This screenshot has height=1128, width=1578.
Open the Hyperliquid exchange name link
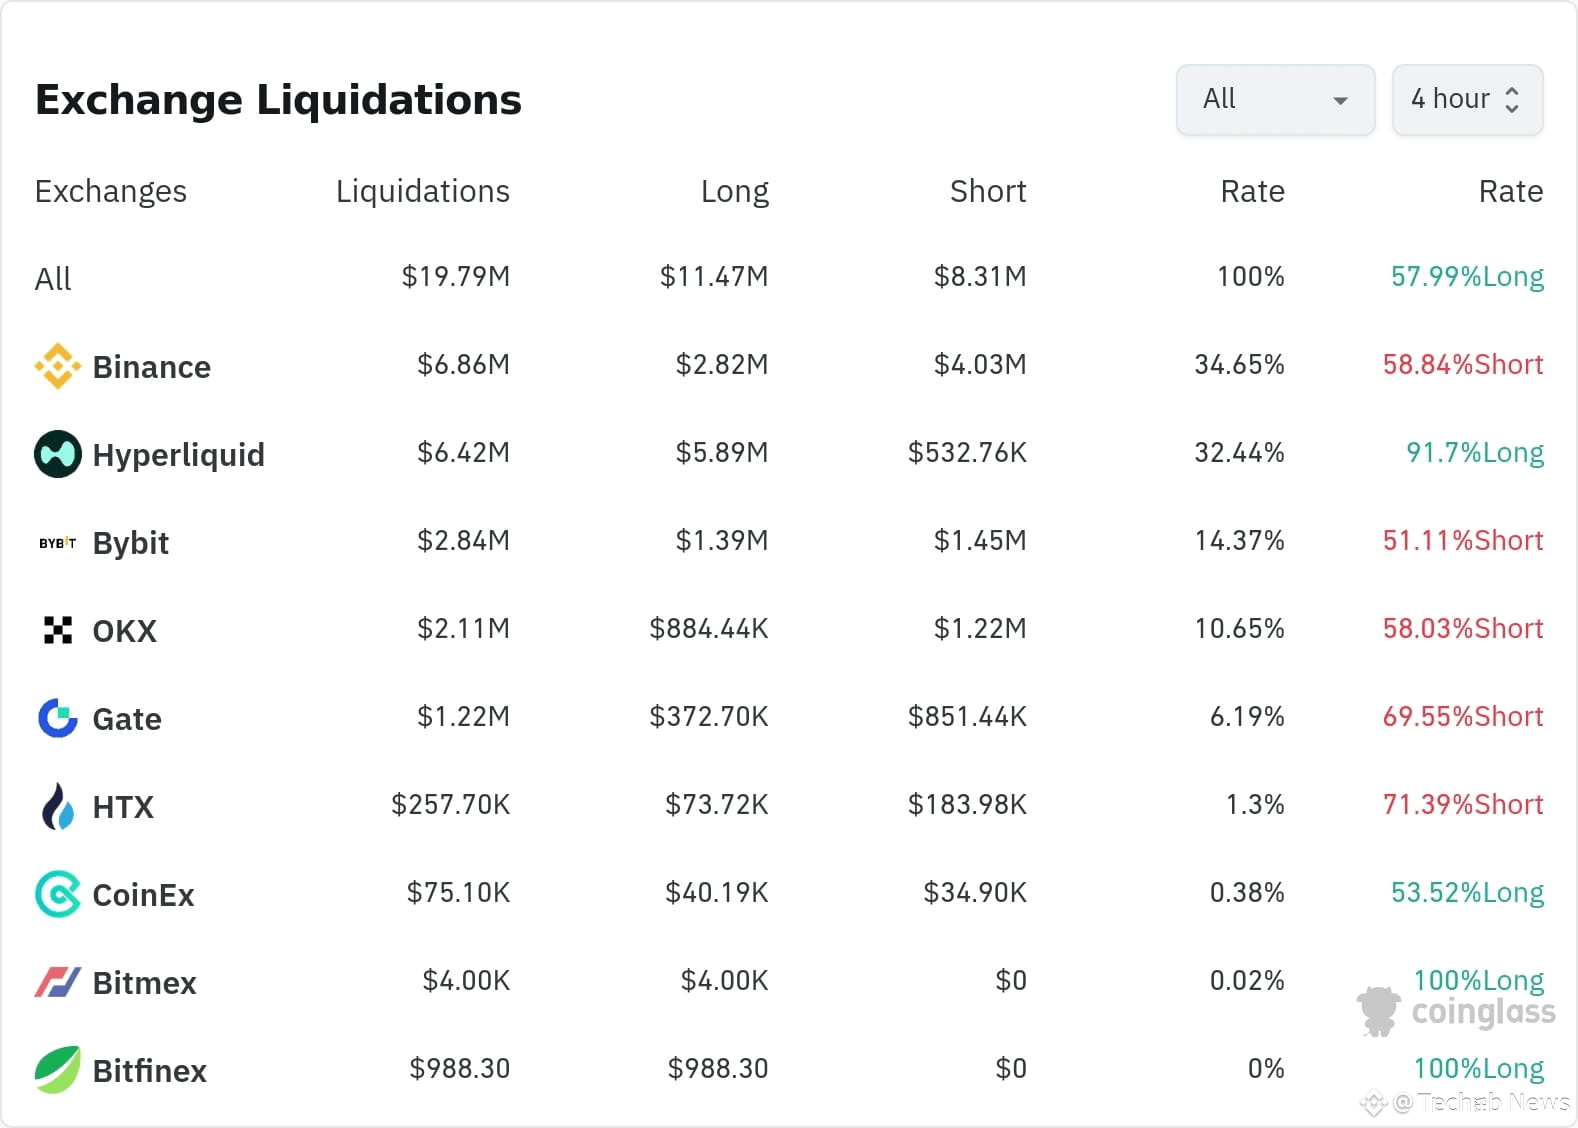(178, 455)
